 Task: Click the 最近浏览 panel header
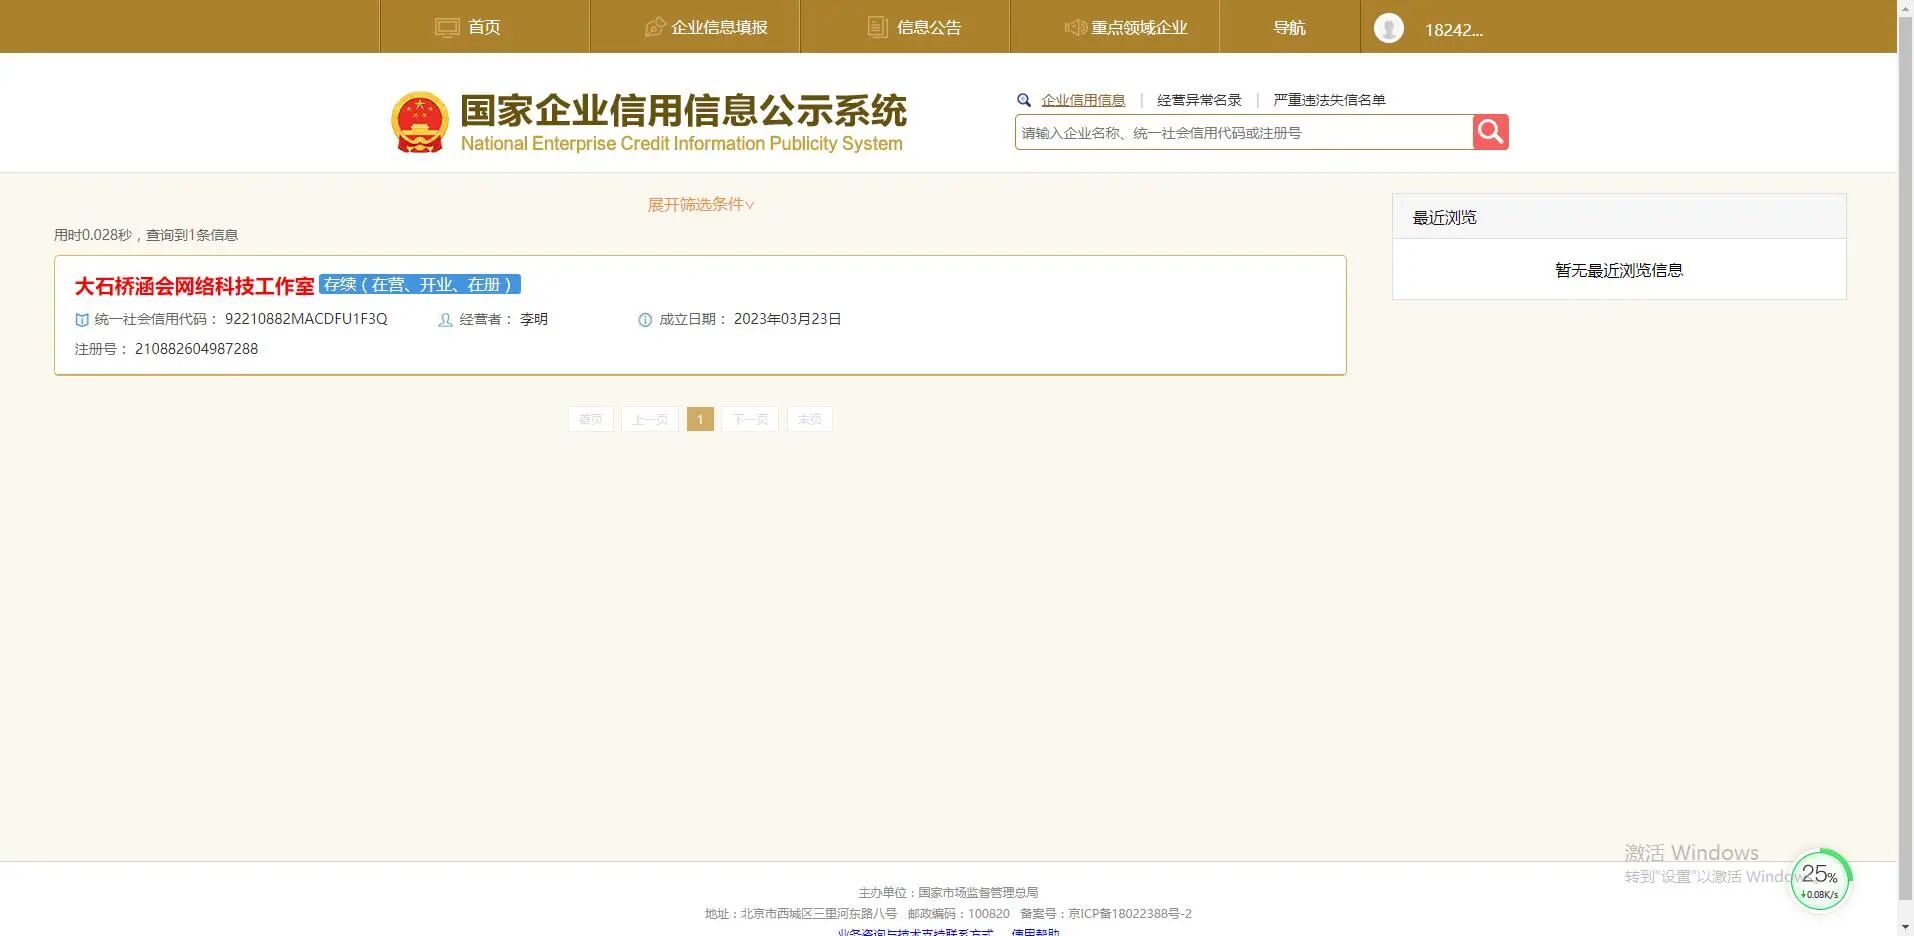tap(1619, 217)
